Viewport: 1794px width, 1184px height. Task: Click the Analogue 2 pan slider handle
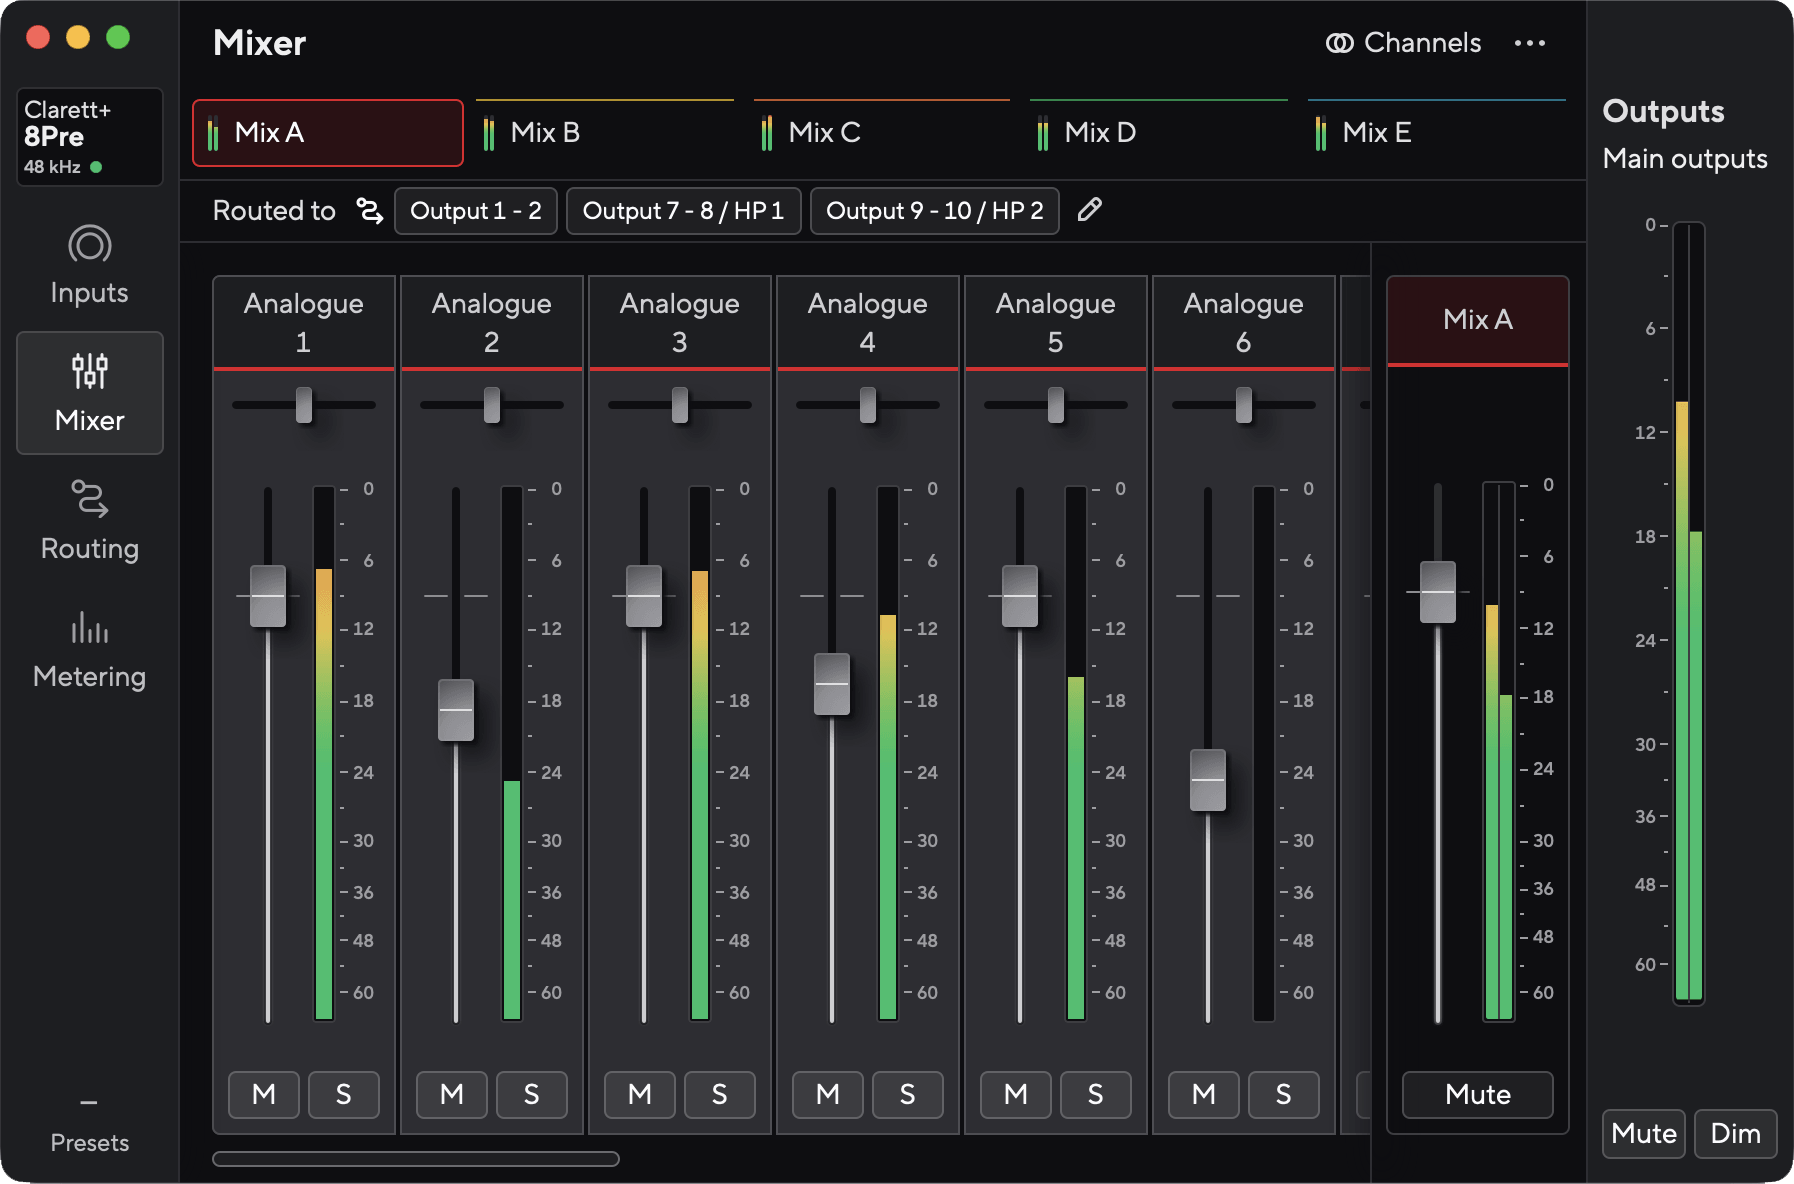[x=492, y=405]
